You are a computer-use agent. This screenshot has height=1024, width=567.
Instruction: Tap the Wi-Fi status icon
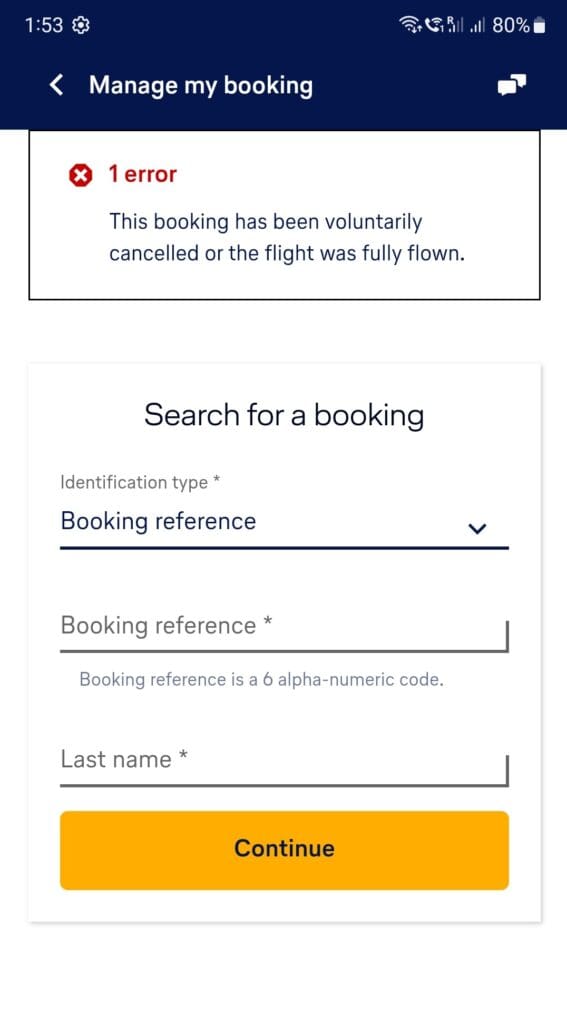click(x=410, y=25)
